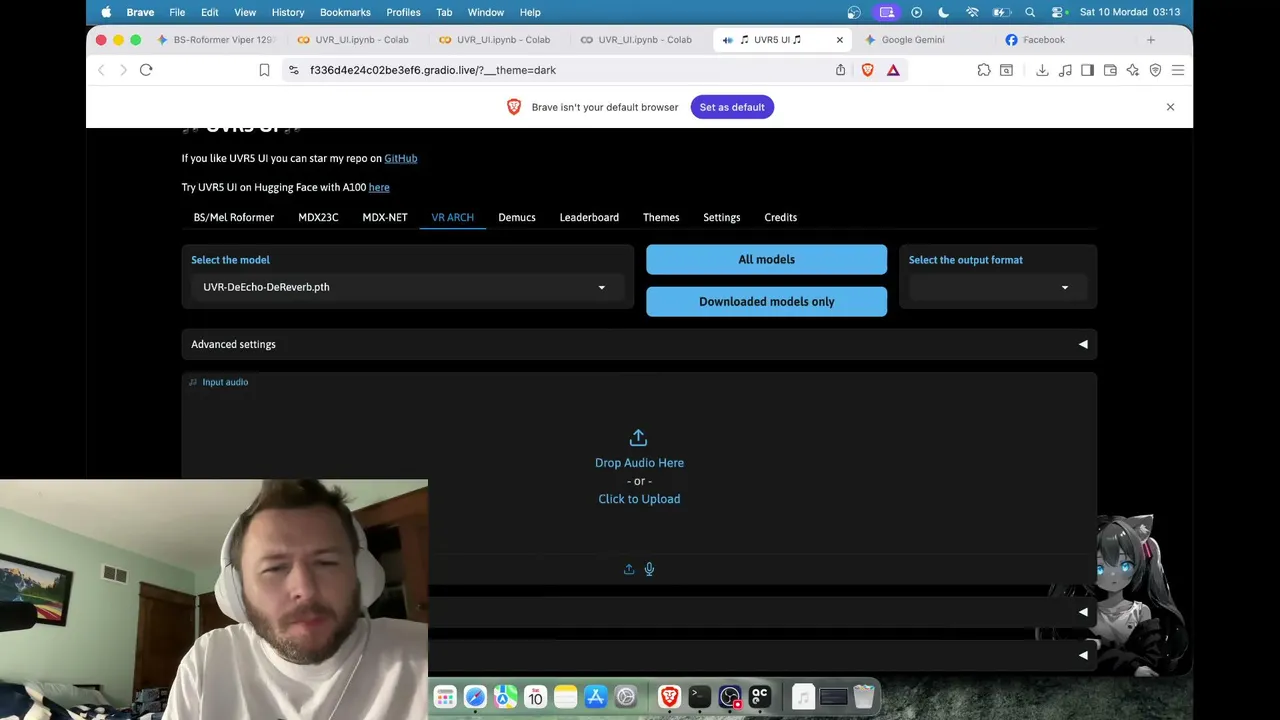The image size is (1280, 720).
Task: Toggle Focus moon icon in menu bar
Action: point(944,12)
